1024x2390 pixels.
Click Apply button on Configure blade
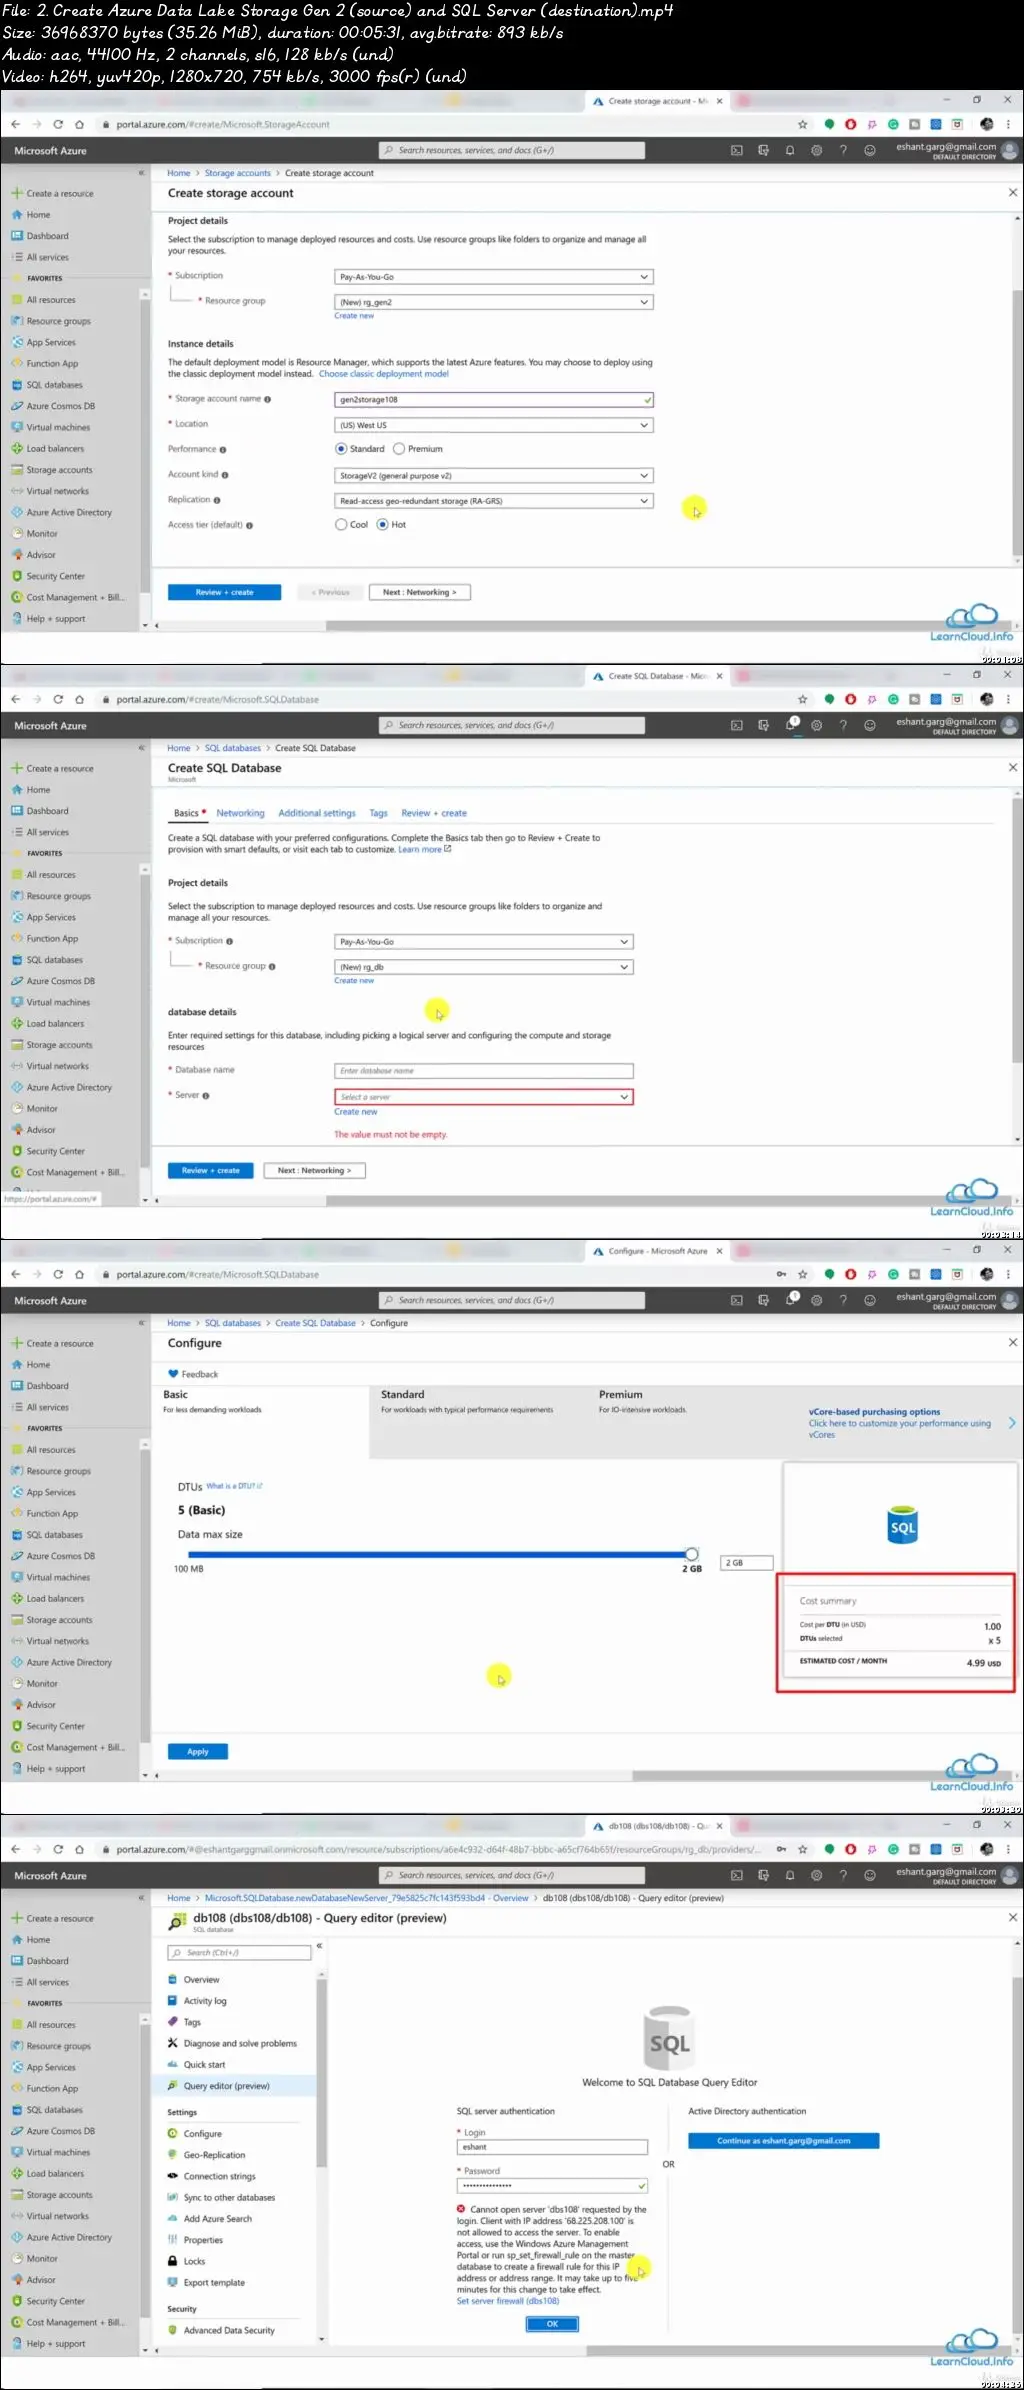pyautogui.click(x=198, y=1751)
